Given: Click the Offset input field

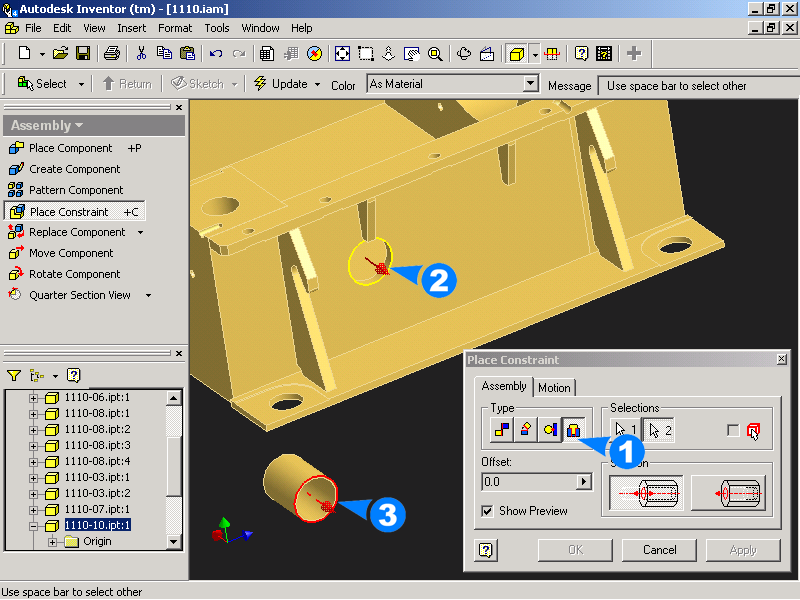Looking at the screenshot, I should pyautogui.click(x=530, y=482).
